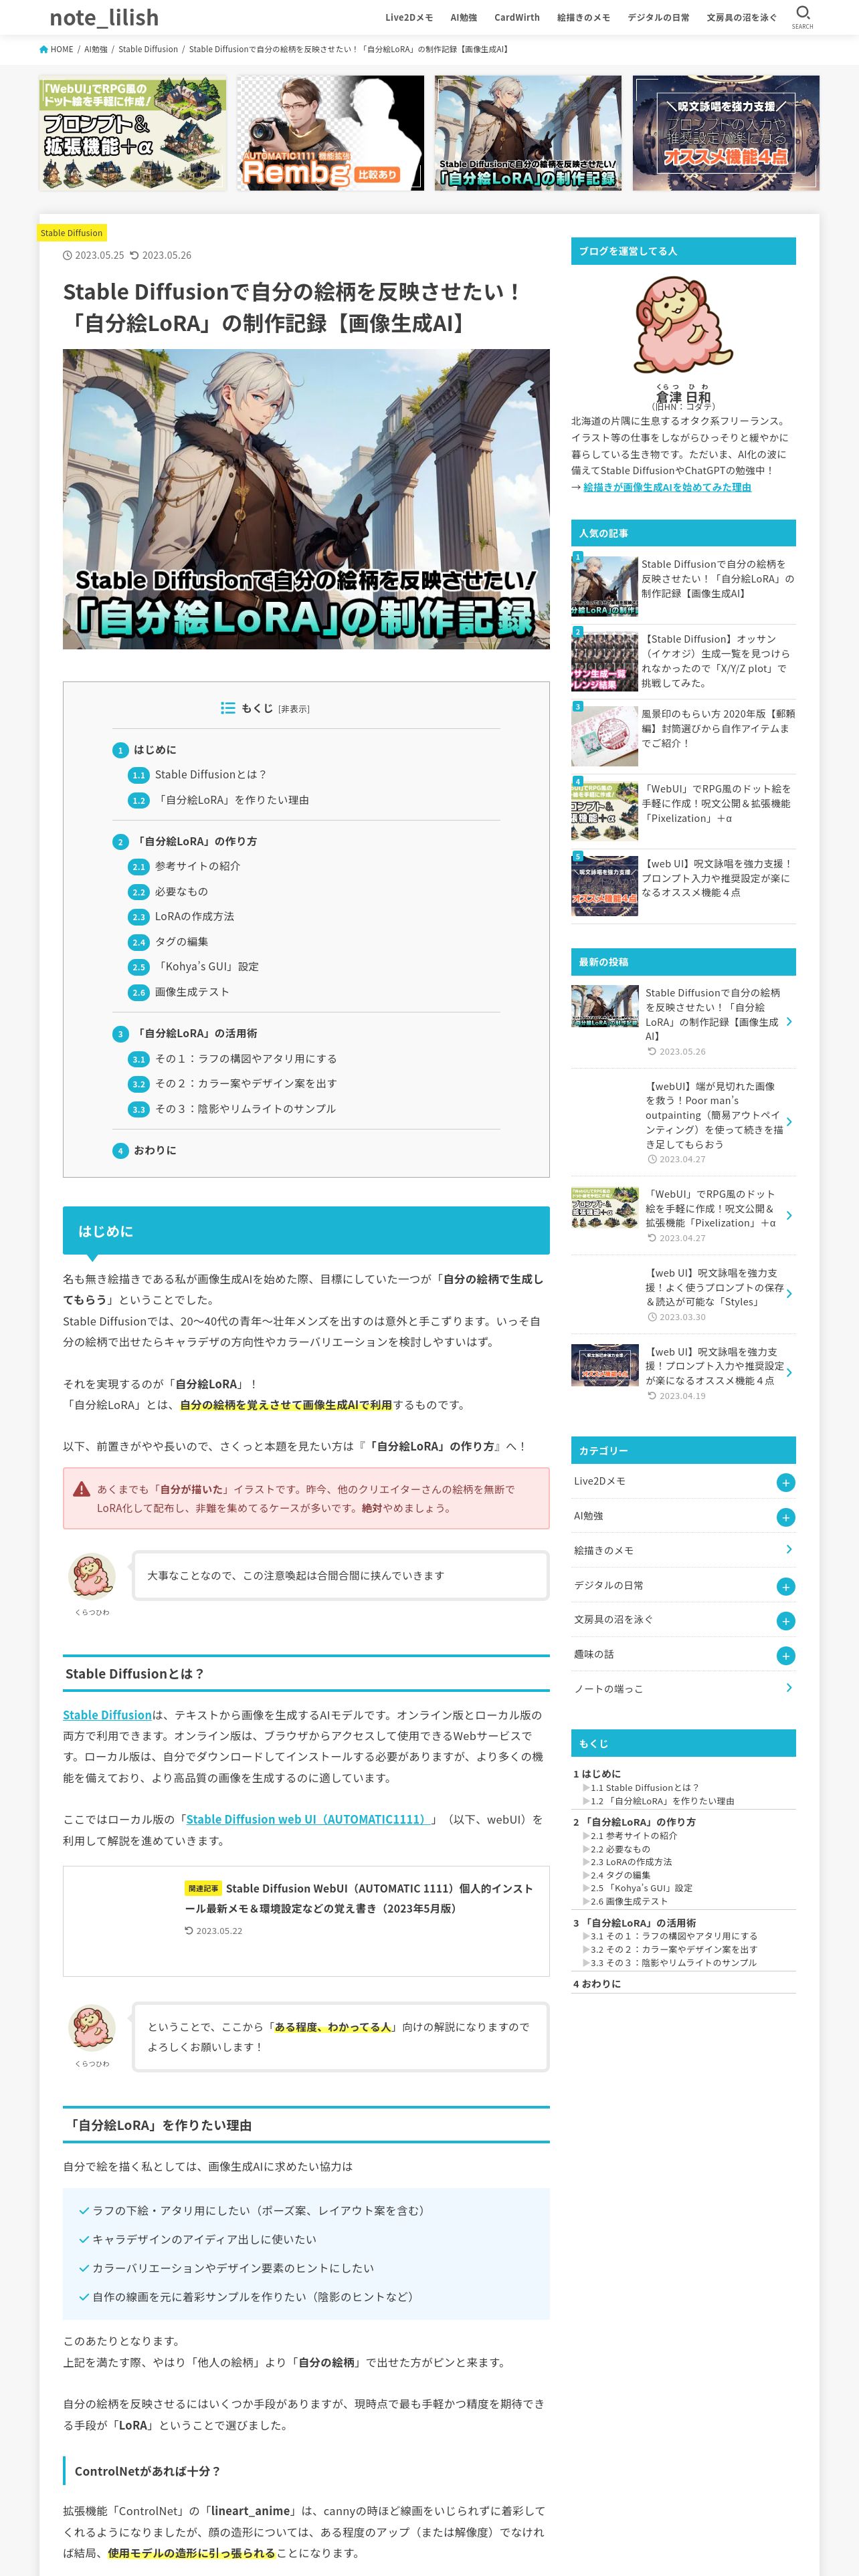Open 文房具の沼を泳ぐ in the top navigation

741,17
